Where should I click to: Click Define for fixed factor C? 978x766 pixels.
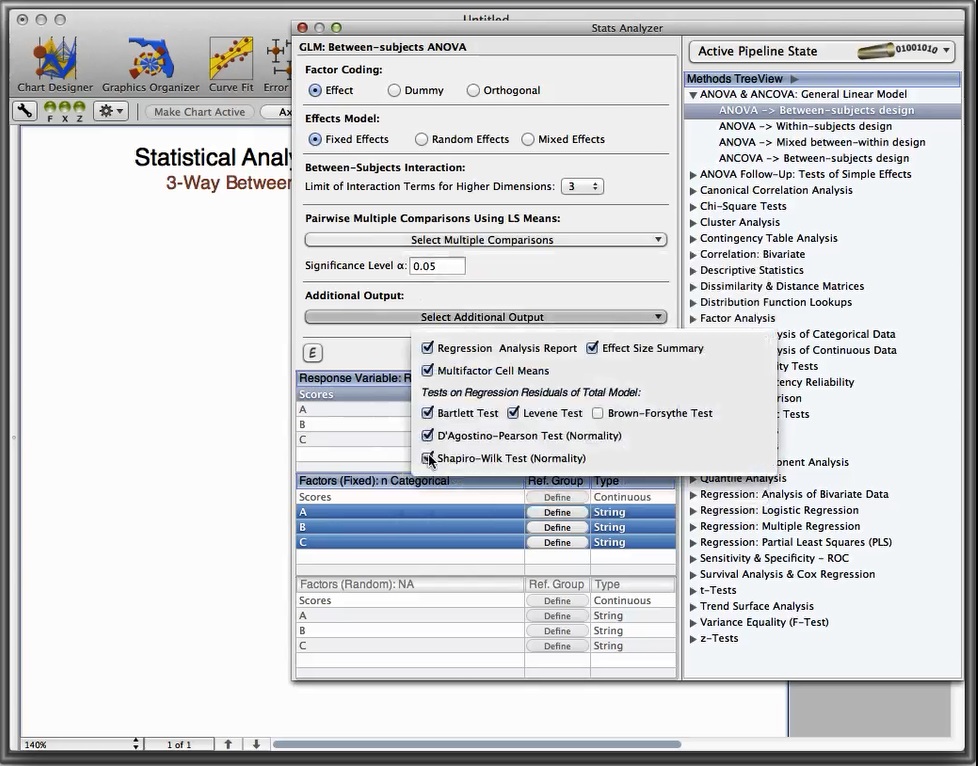tap(557, 543)
